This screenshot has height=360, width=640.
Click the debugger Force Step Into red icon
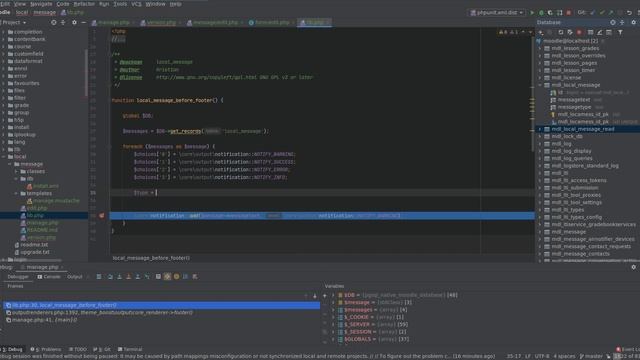coord(129,277)
